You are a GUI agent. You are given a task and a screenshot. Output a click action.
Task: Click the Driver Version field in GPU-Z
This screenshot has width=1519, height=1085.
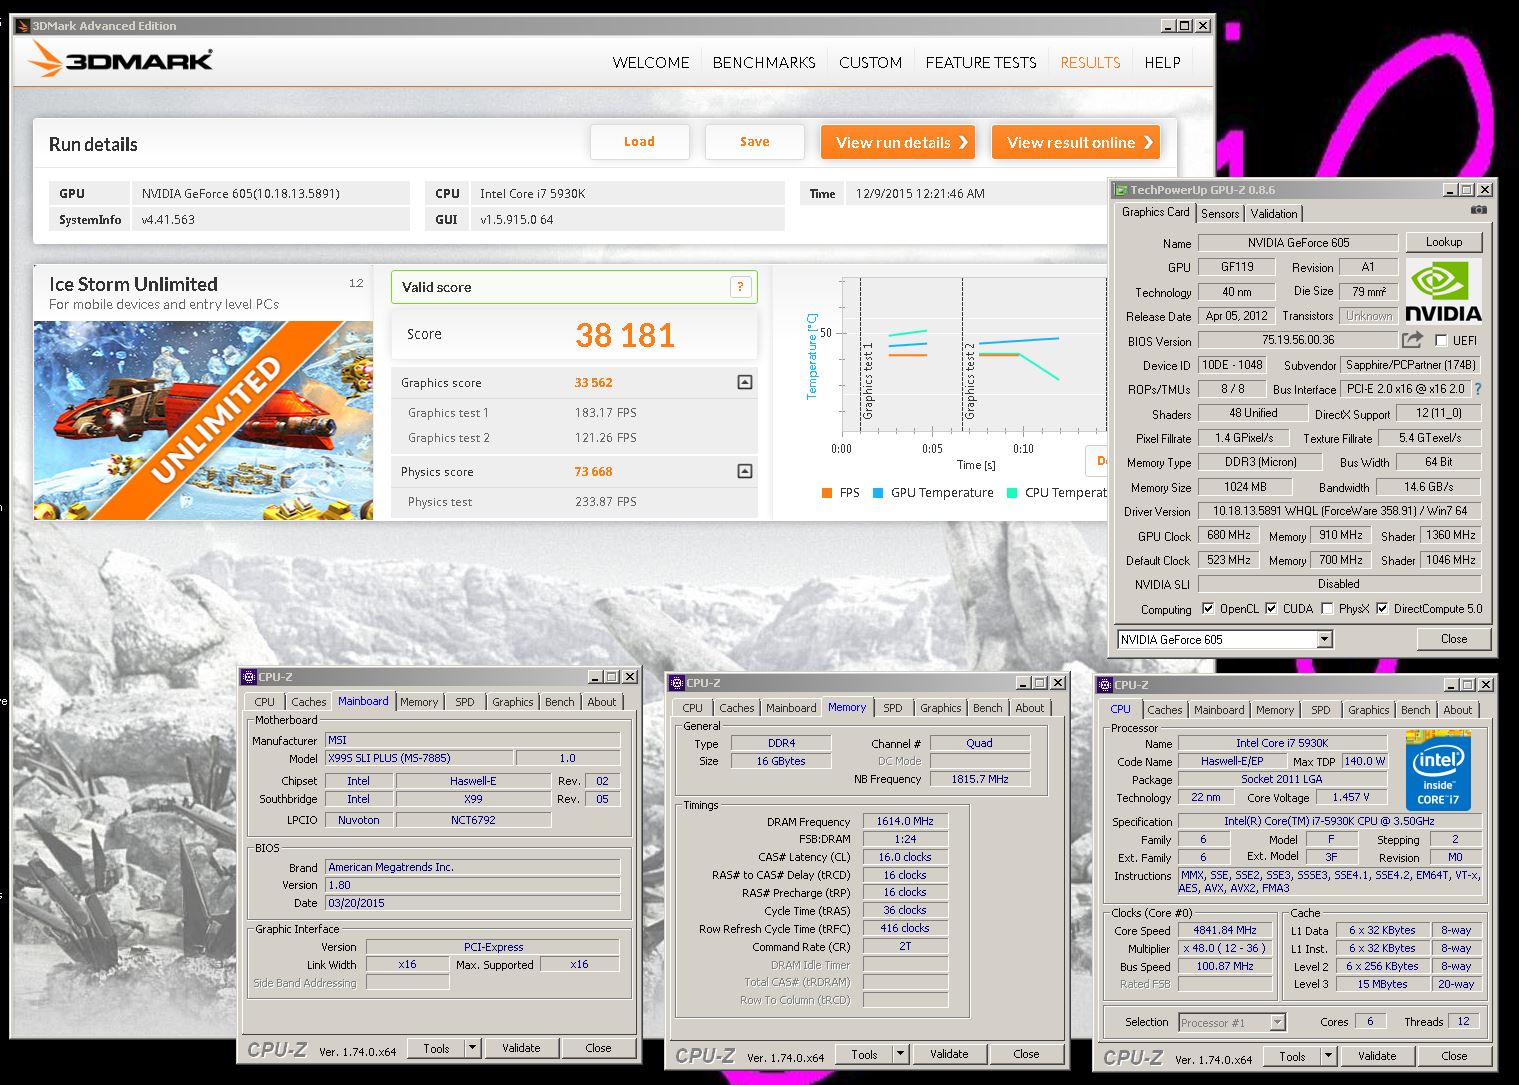tap(1340, 511)
